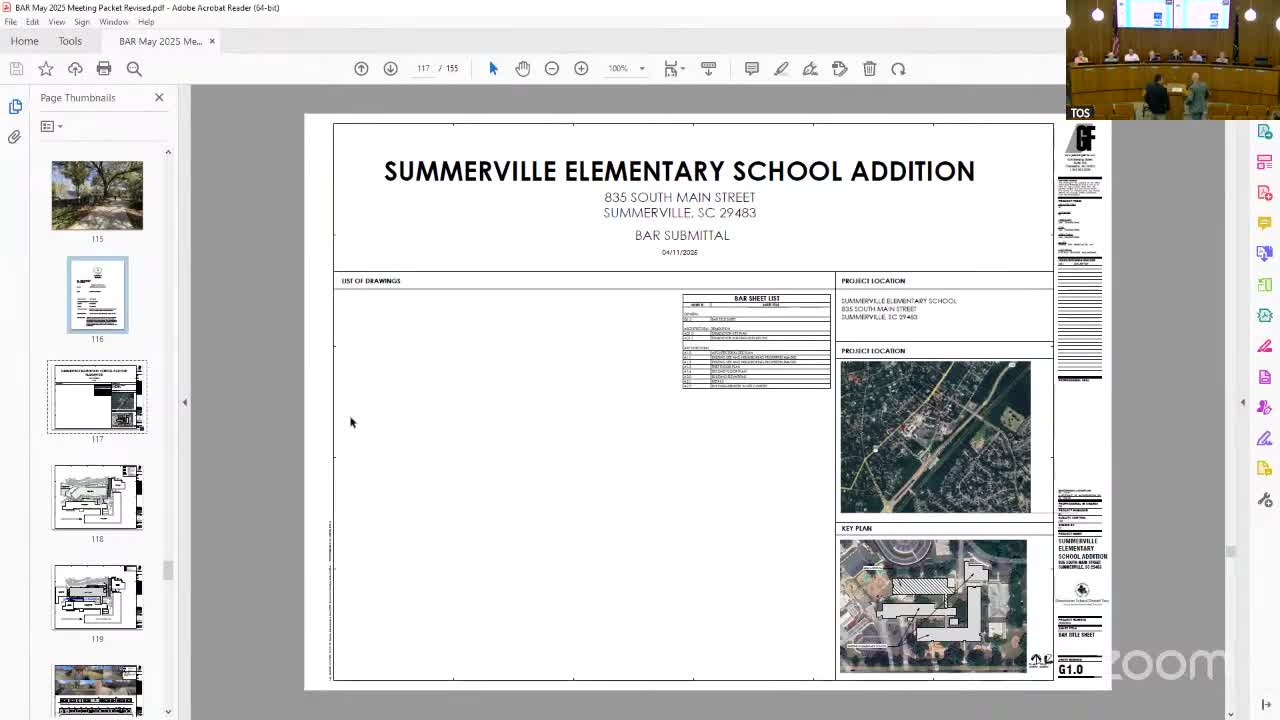The image size is (1280, 720).
Task: Select the Hand pan tool
Action: (522, 68)
